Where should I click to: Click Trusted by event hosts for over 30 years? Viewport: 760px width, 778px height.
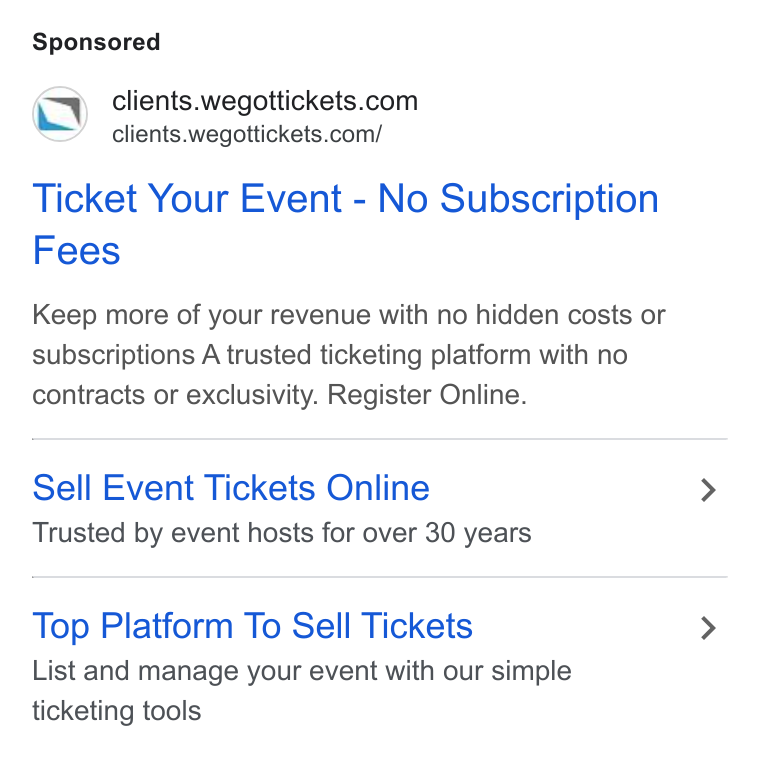point(282,534)
